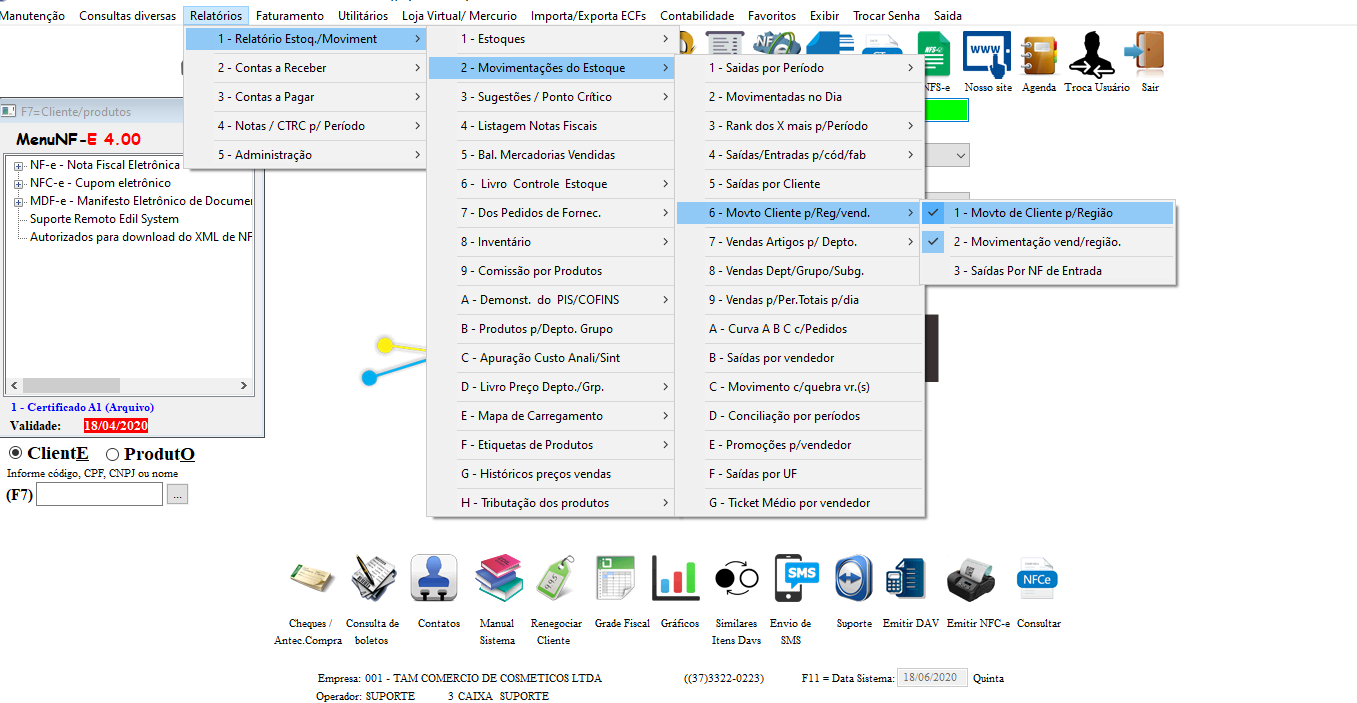Open the Contatos icon

[436, 578]
